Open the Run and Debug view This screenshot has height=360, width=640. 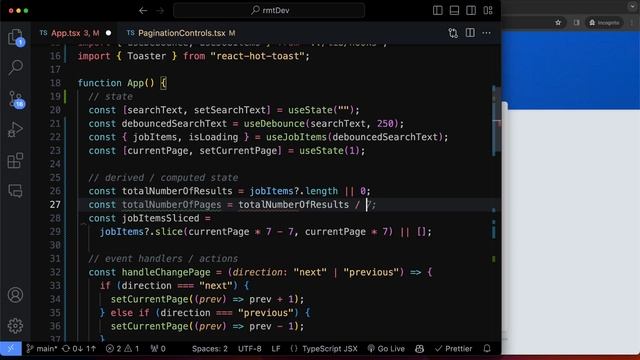coord(16,130)
